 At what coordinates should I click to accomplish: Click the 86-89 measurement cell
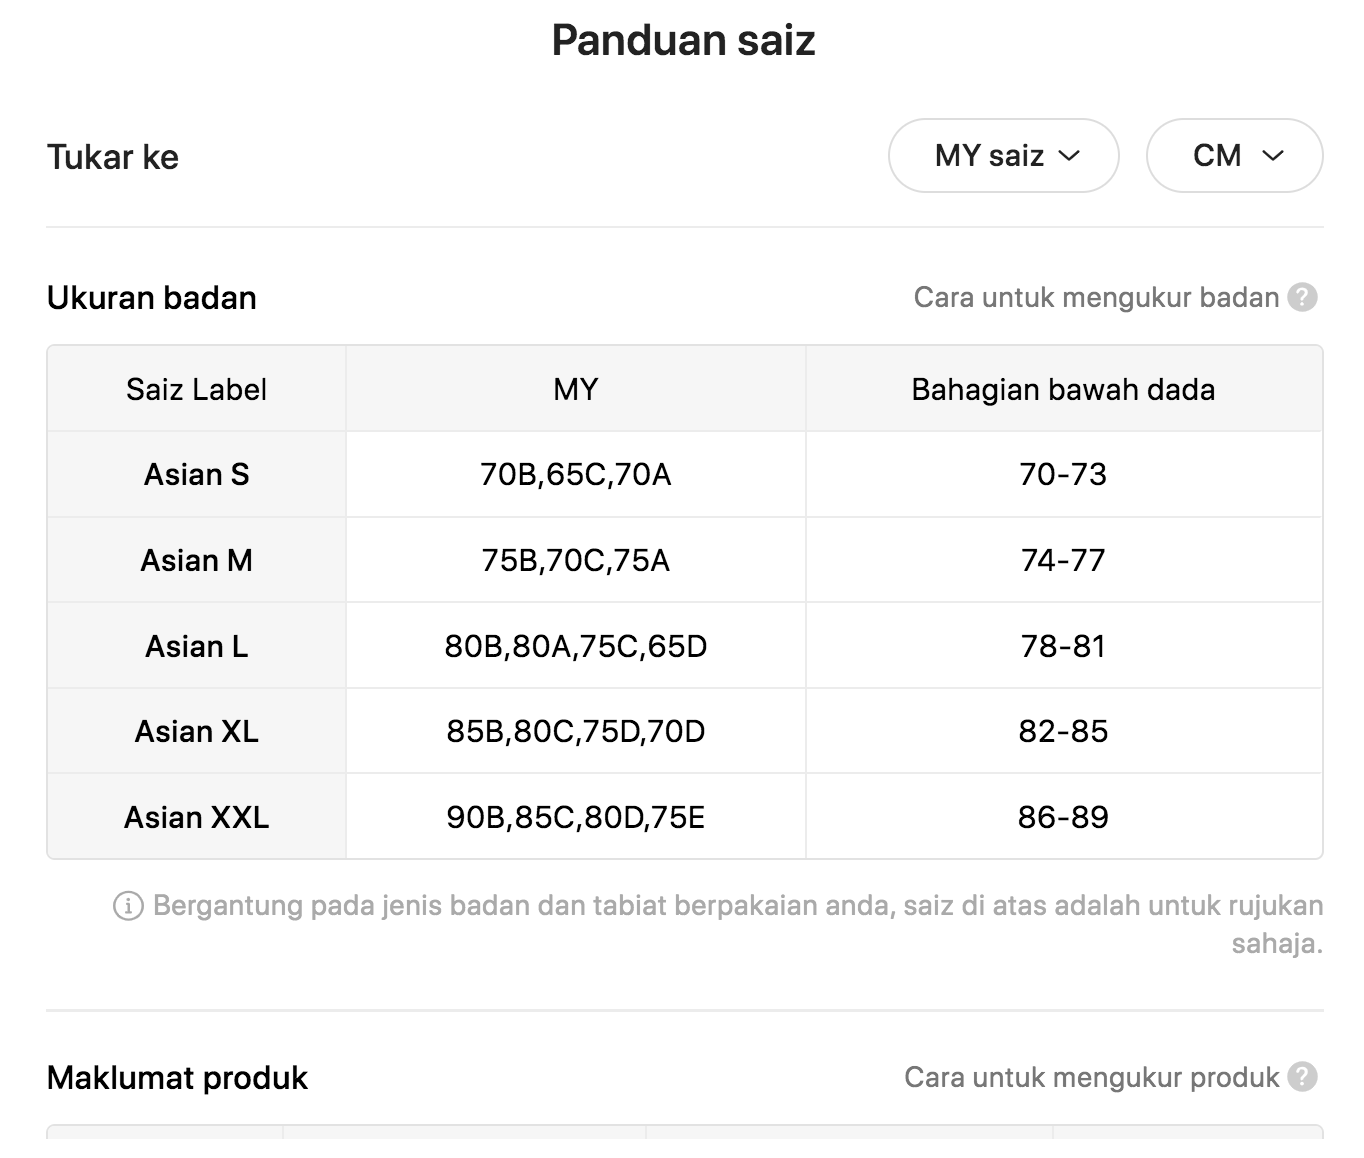pyautogui.click(x=1064, y=817)
